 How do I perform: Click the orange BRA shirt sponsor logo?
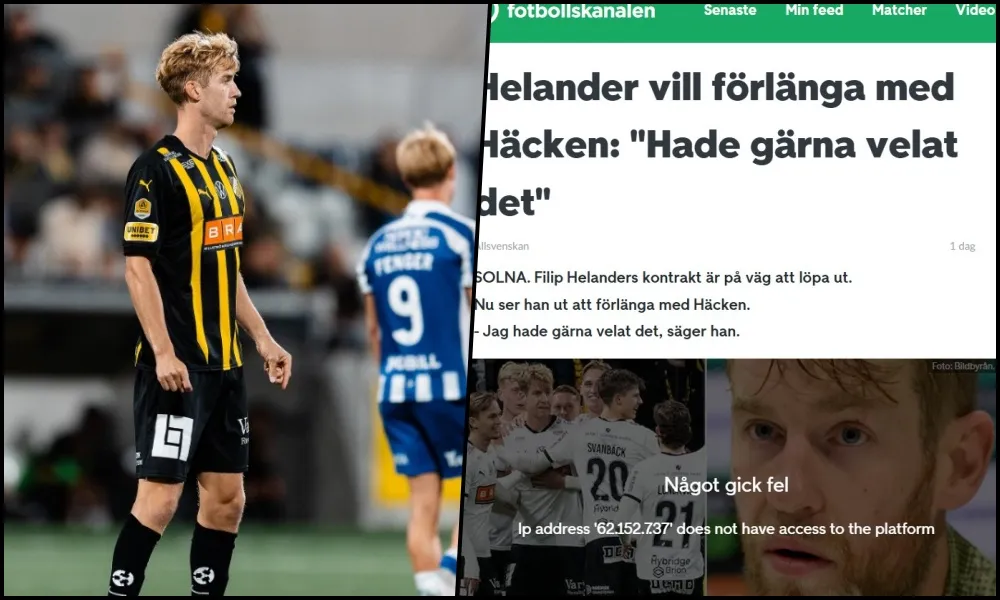(223, 232)
